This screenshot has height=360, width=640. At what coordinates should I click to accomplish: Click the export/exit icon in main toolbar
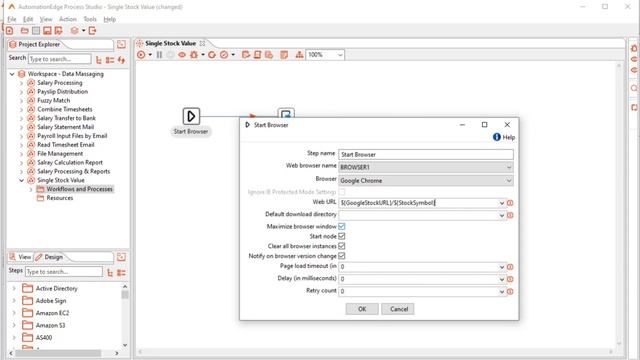point(93,31)
